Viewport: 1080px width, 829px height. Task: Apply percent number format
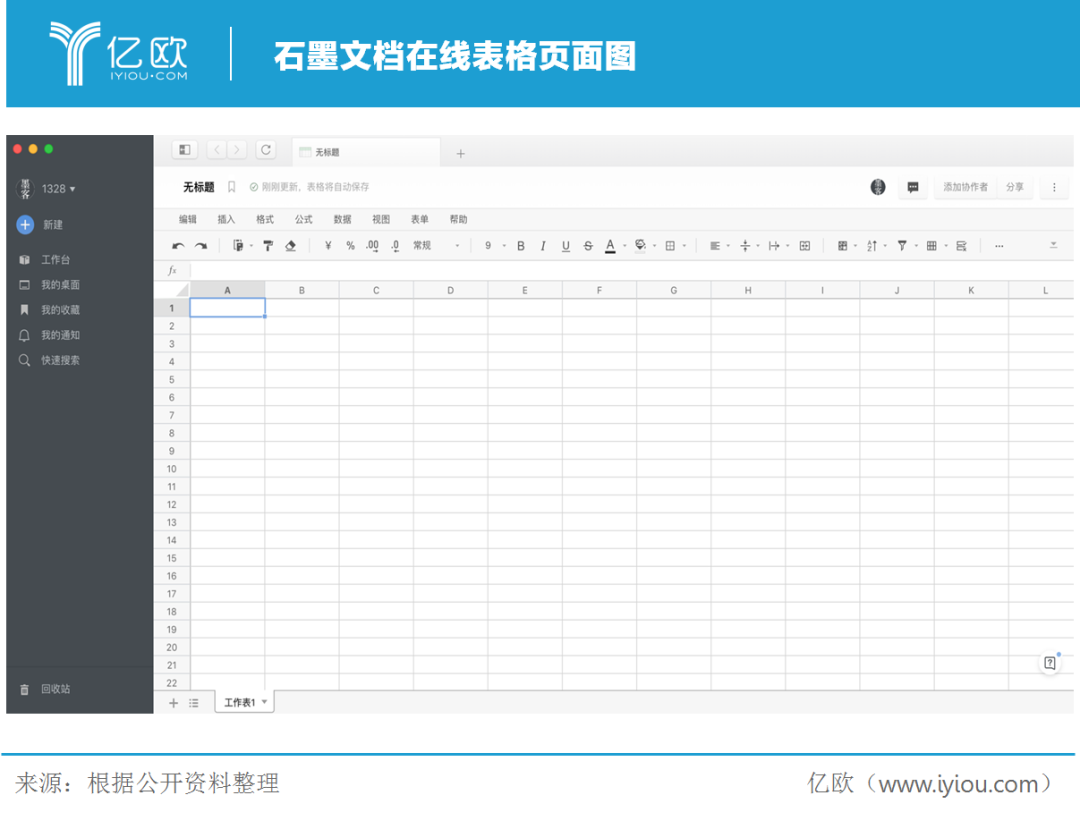351,246
